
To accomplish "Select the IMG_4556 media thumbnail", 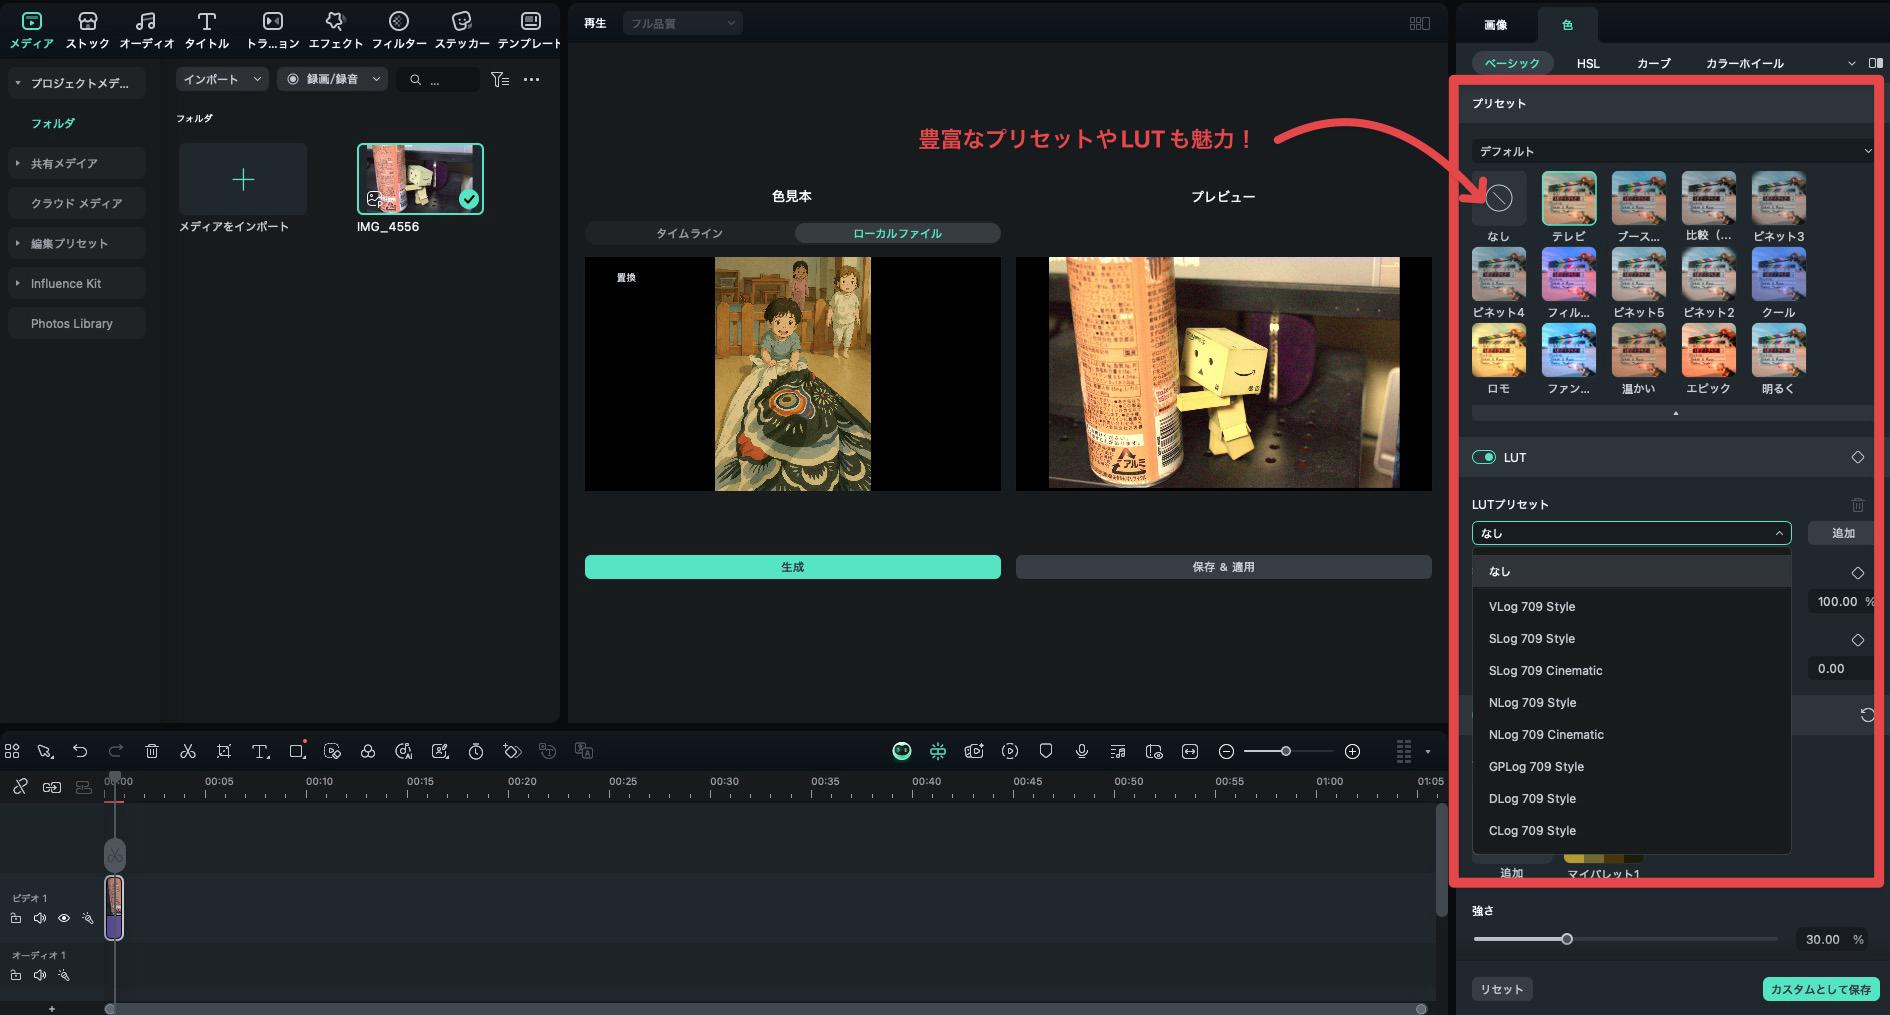I will coord(420,179).
